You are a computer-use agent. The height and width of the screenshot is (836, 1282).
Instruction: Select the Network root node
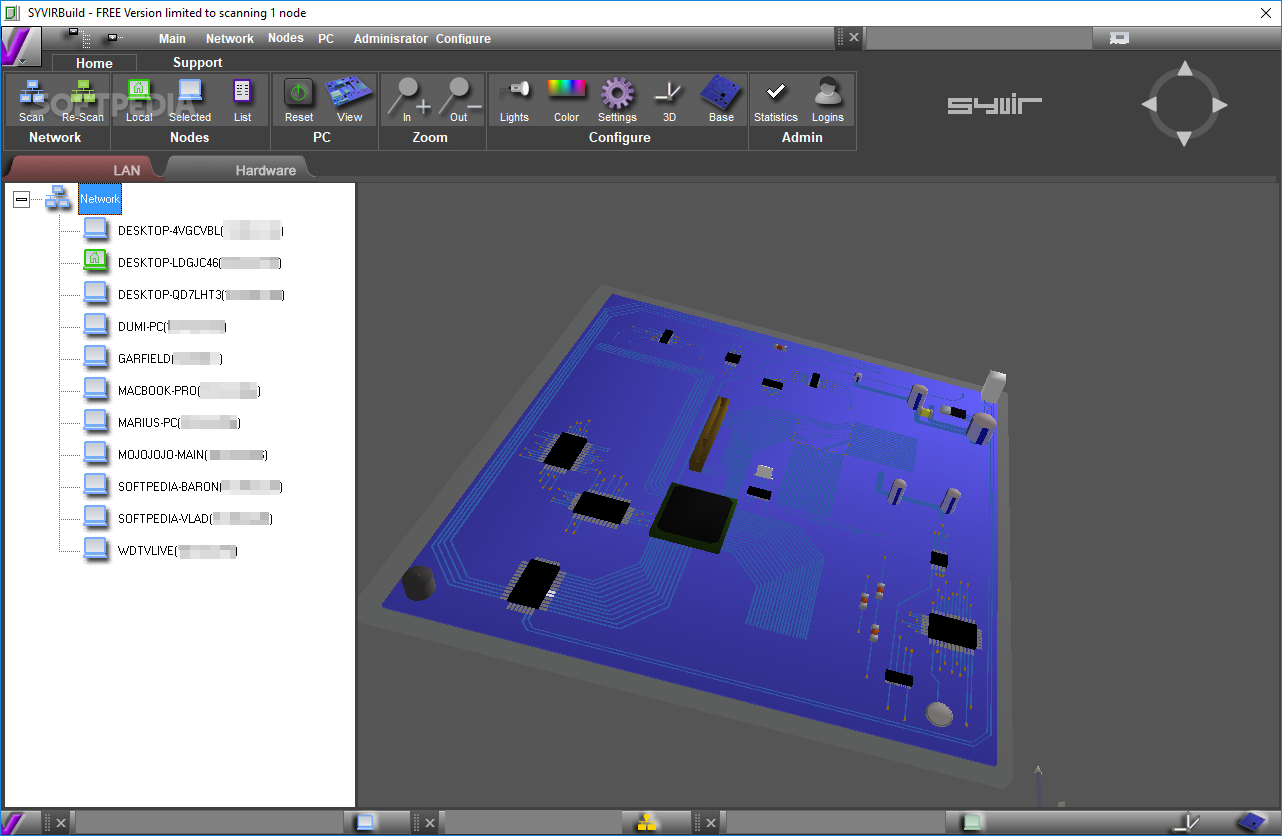tap(100, 199)
